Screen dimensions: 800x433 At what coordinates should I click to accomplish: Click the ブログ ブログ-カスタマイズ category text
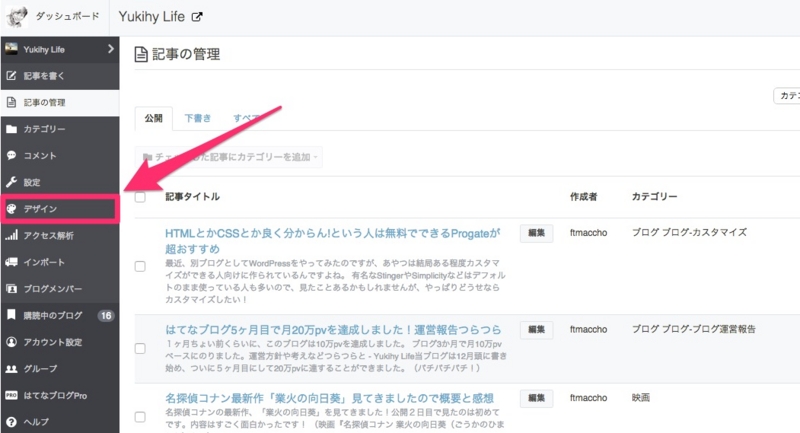689,233
